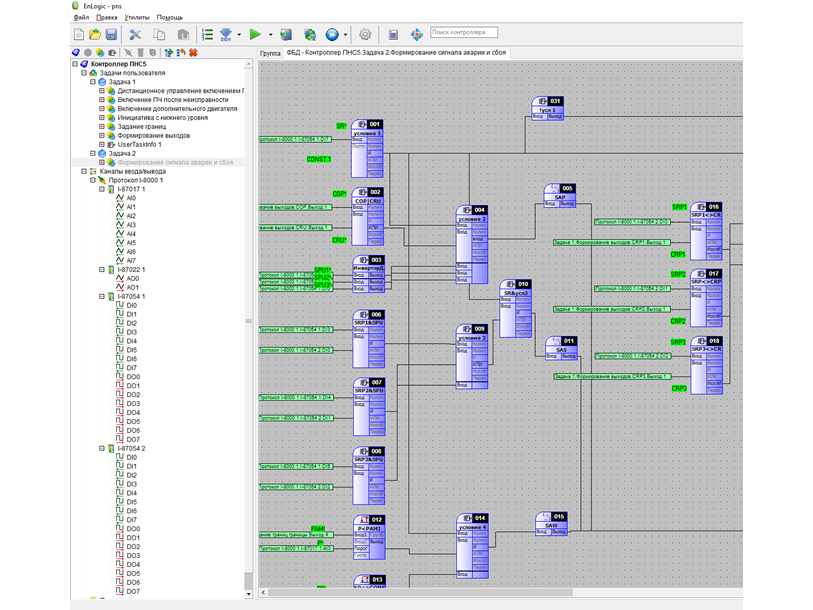This screenshot has height=610, width=813.
Task: Collapse the Задача 2 tree node
Action: click(x=93, y=154)
